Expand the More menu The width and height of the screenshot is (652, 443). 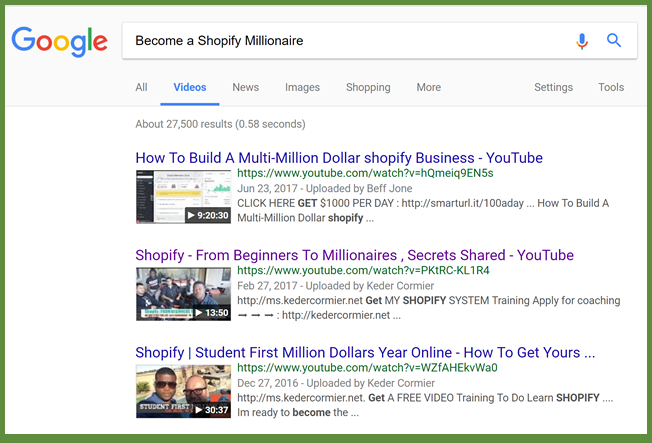point(429,87)
